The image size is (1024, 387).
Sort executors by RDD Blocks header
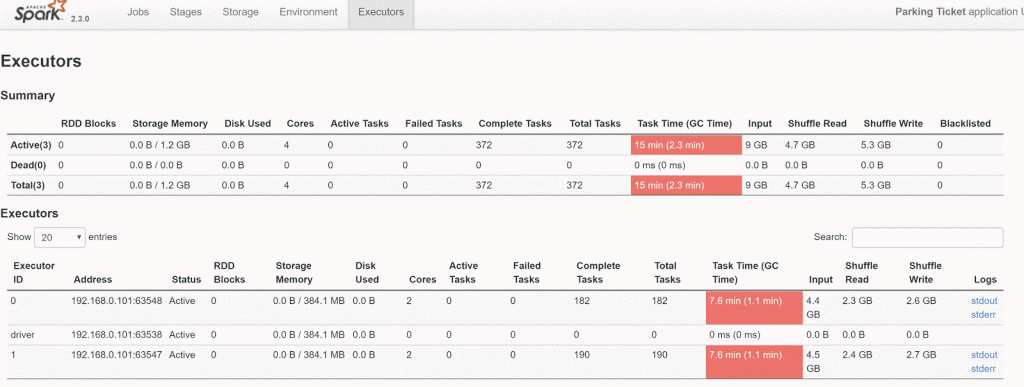point(229,272)
